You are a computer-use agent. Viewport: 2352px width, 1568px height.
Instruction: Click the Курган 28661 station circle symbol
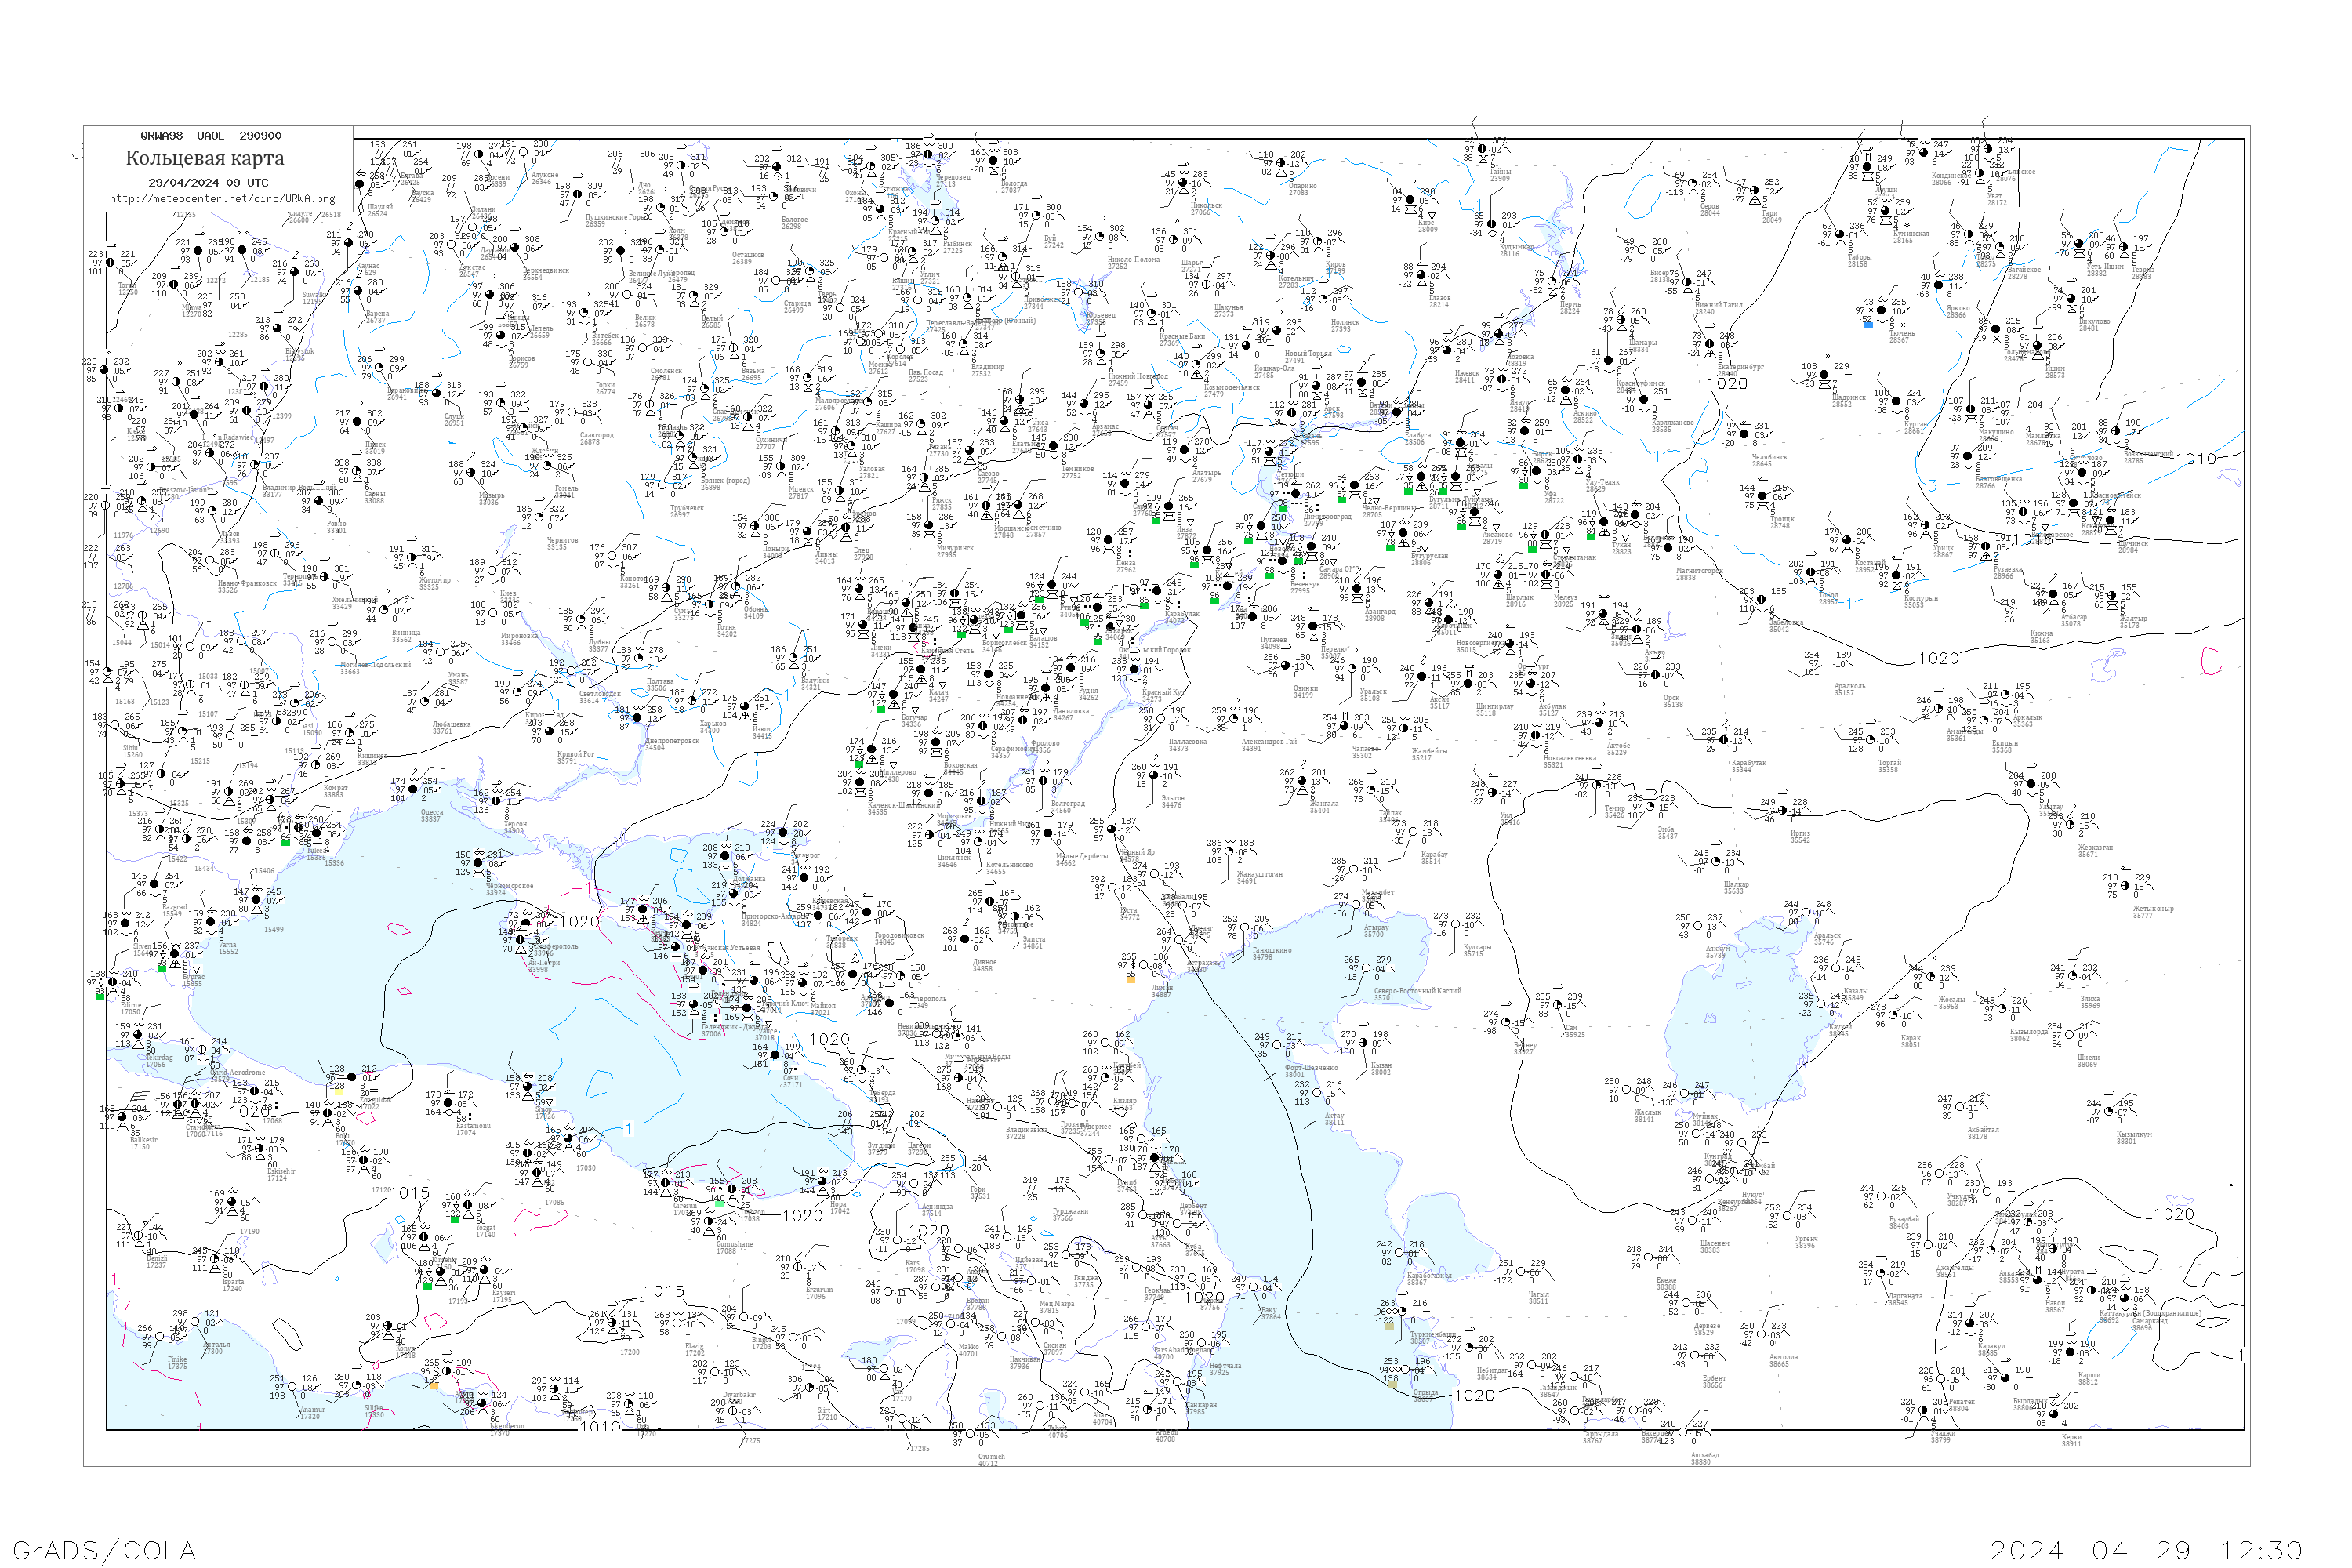(x=1896, y=402)
